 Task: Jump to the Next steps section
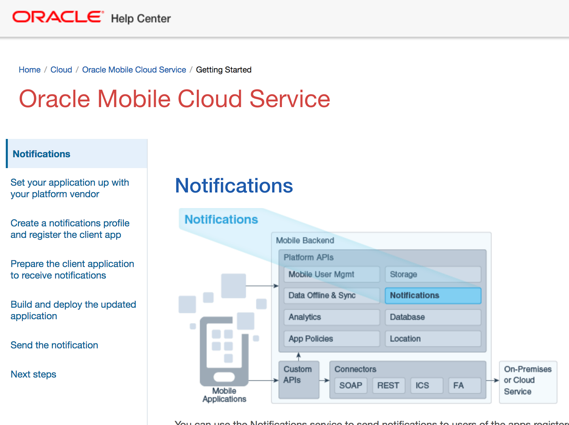point(33,374)
